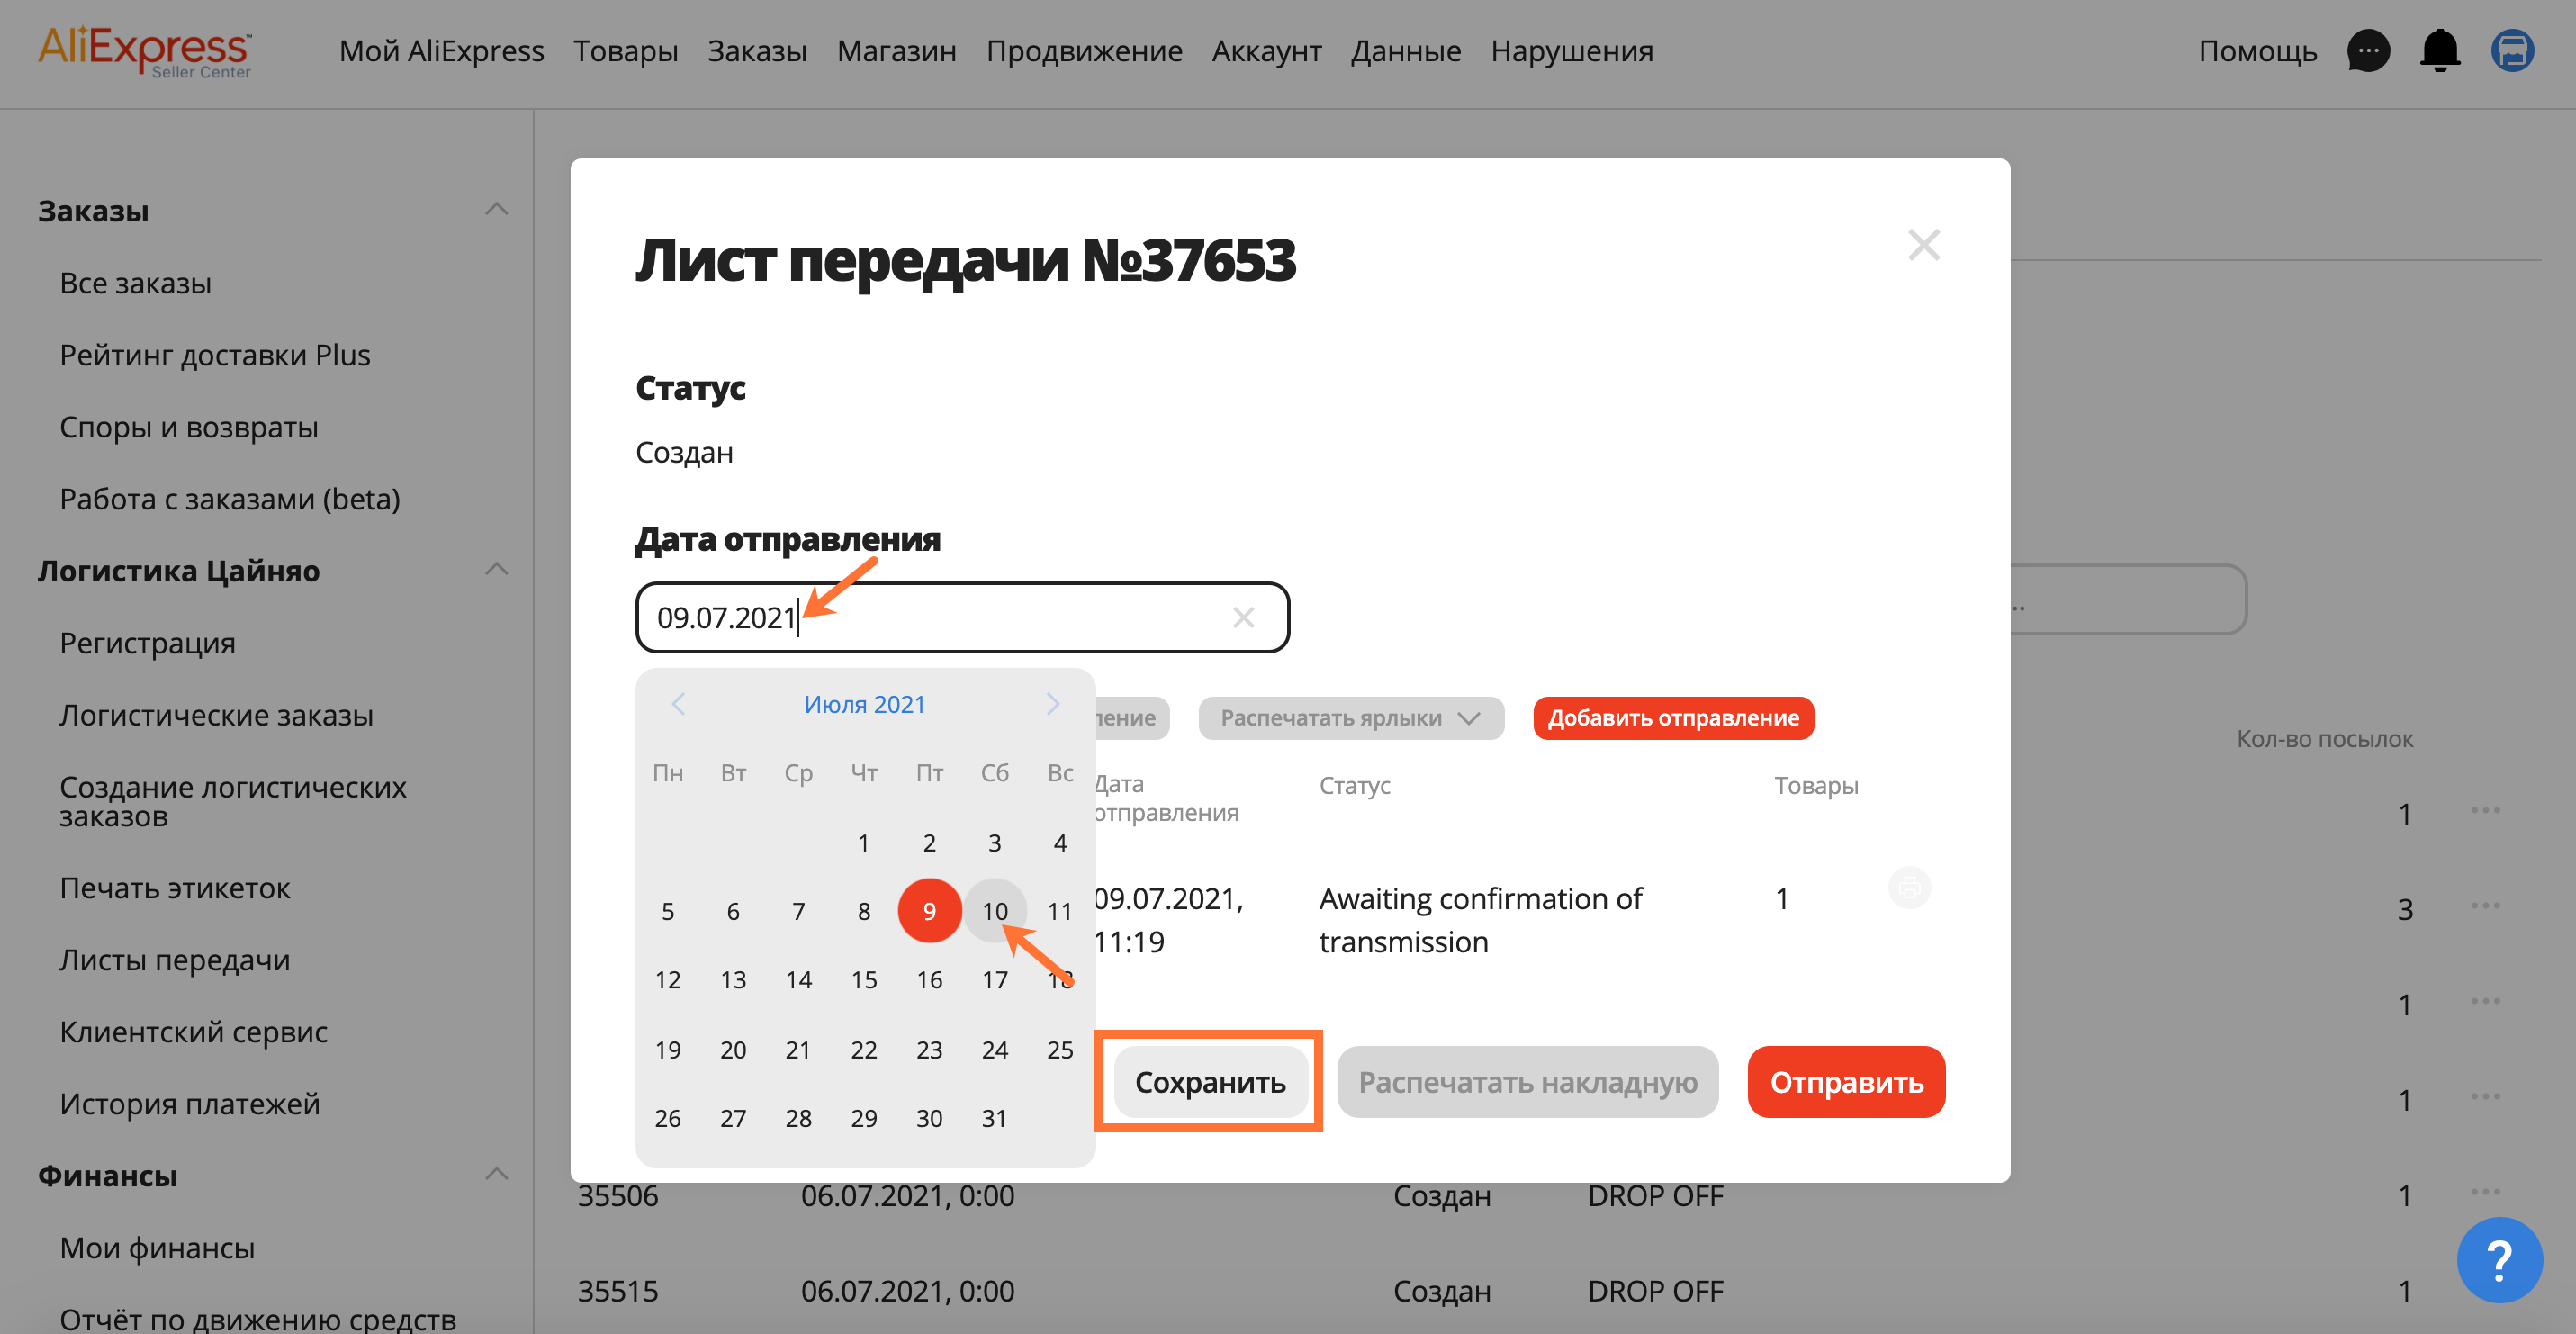The height and width of the screenshot is (1334, 2576).
Task: Select July 5 in the calendar
Action: click(x=668, y=911)
